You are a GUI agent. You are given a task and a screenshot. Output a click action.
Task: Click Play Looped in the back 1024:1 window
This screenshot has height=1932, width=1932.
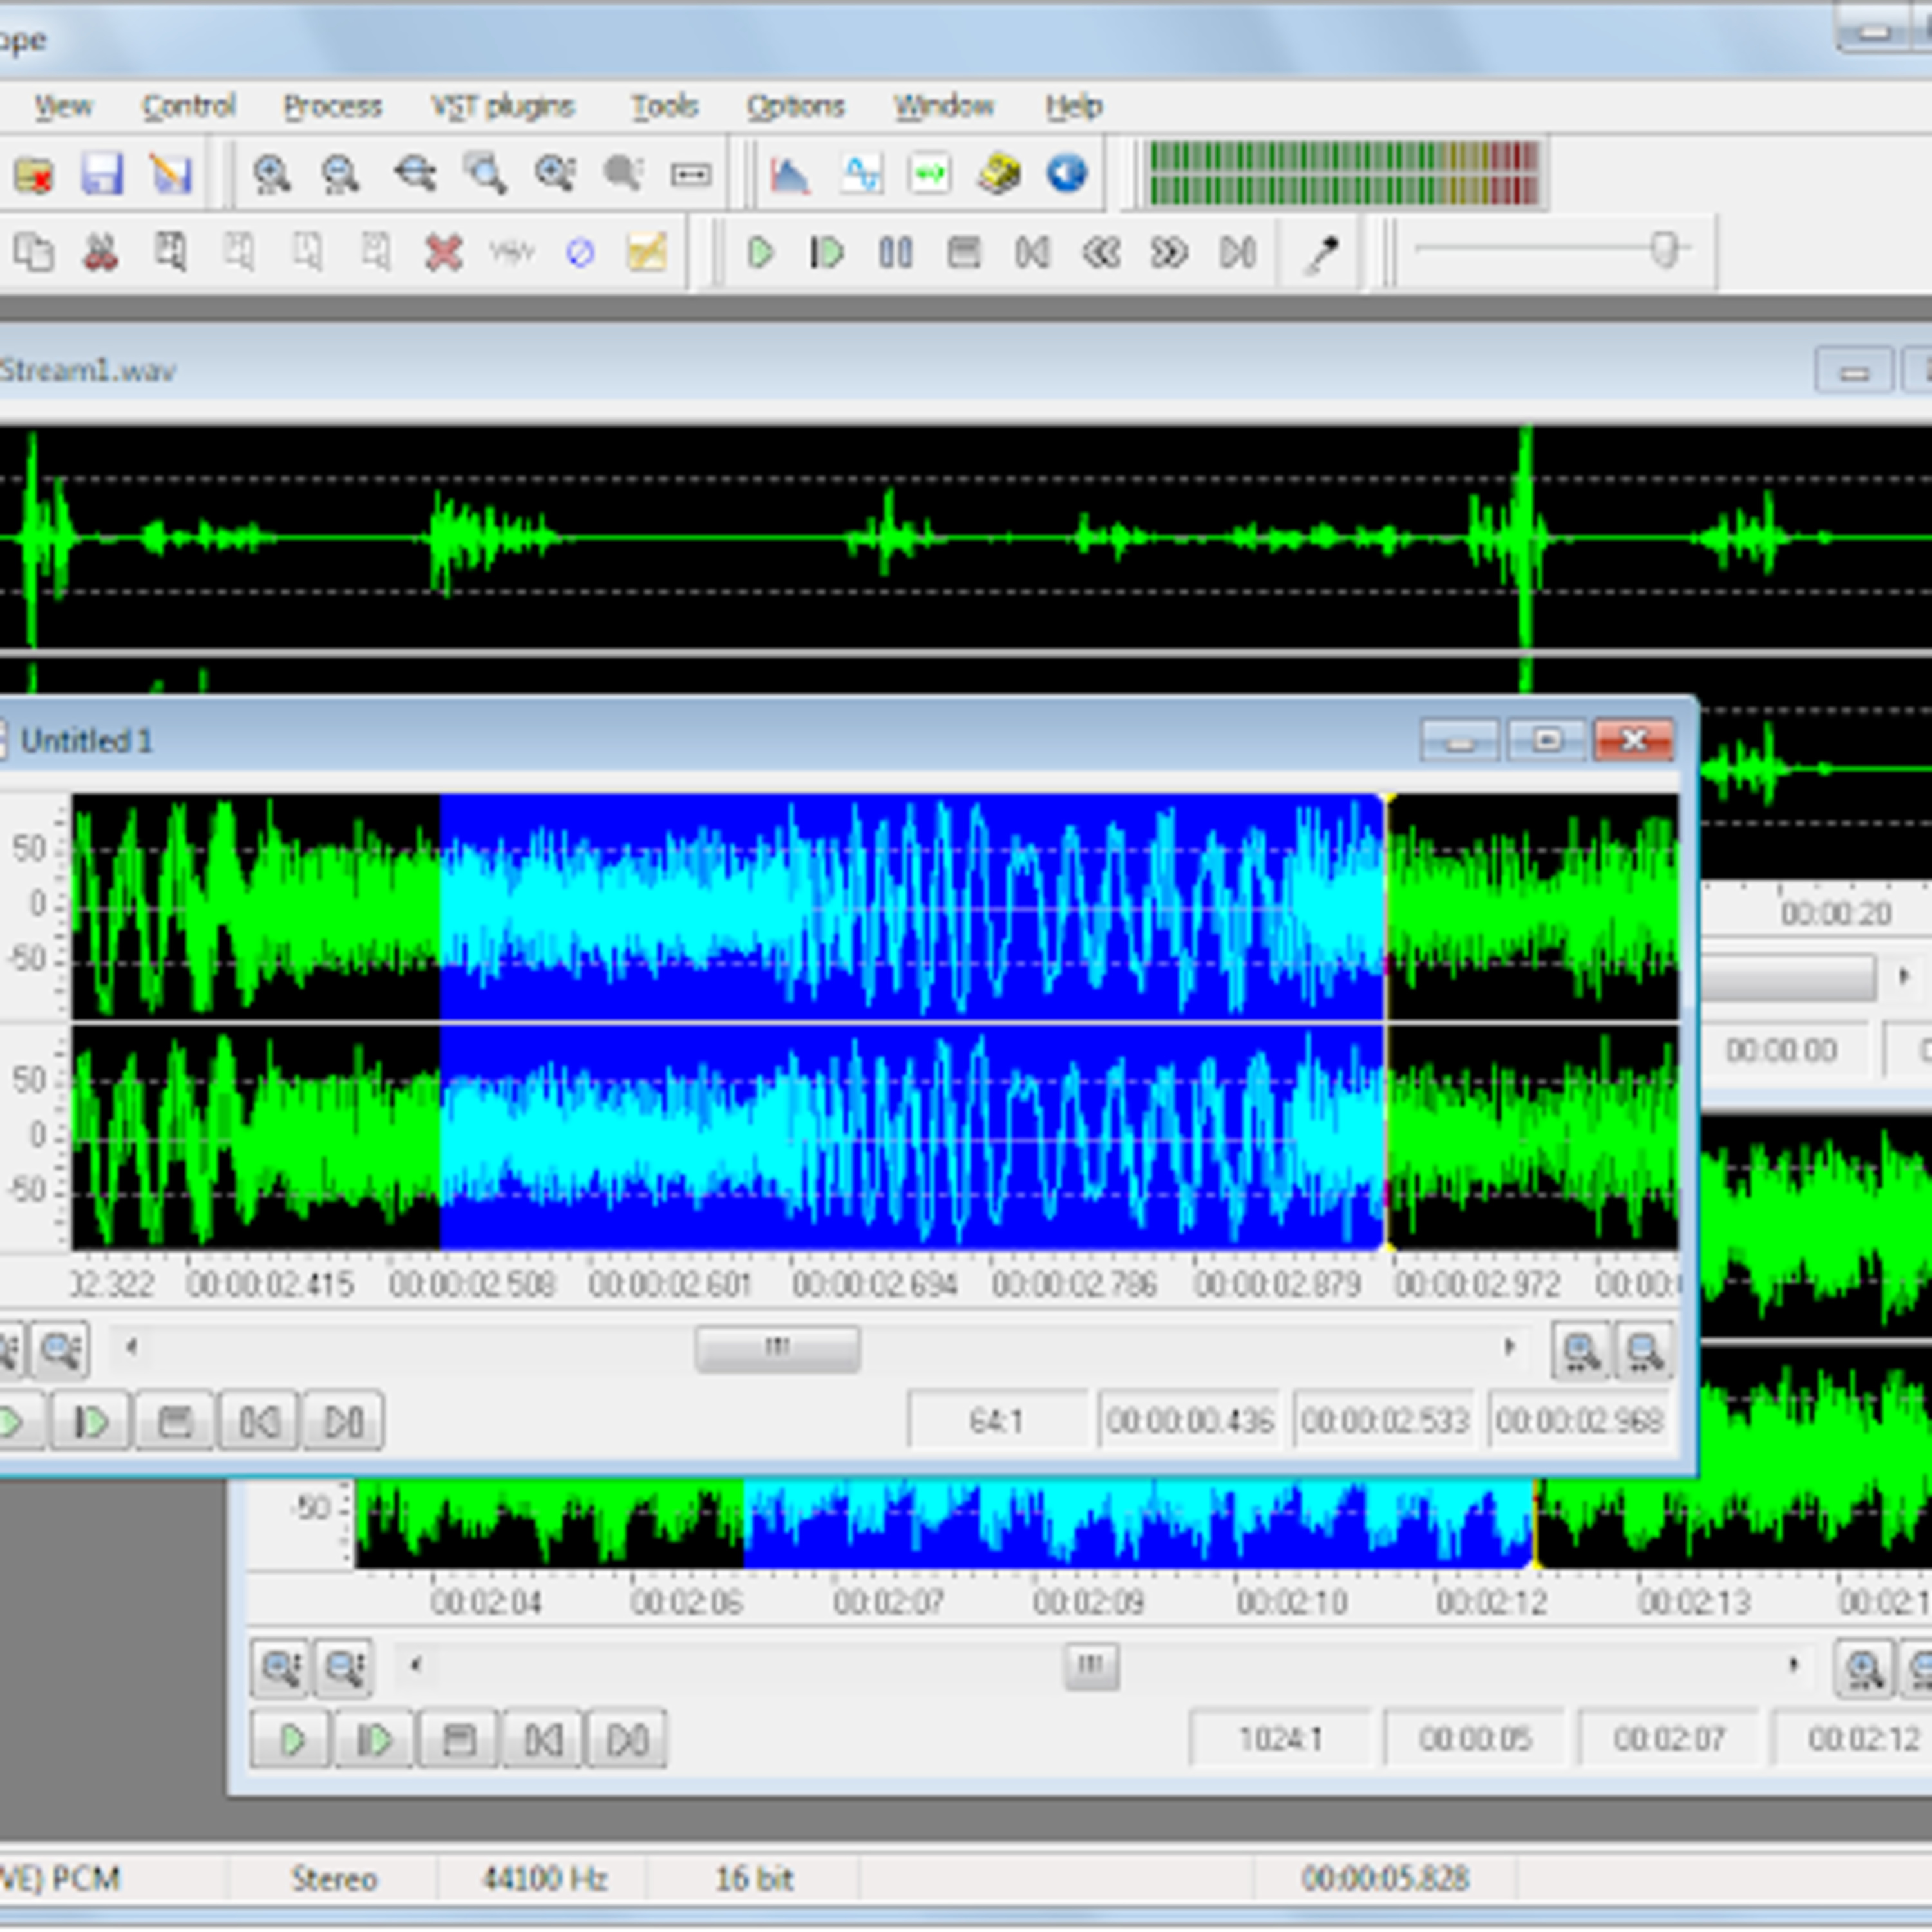click(x=375, y=1740)
